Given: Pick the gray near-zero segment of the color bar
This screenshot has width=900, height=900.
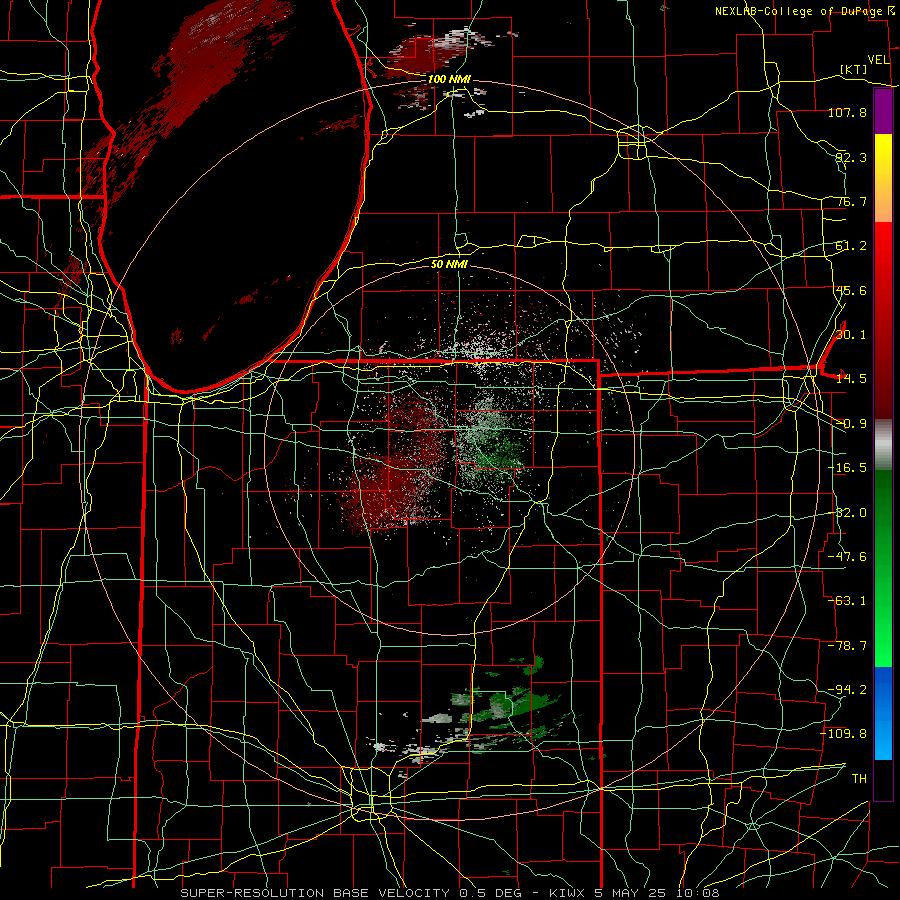Looking at the screenshot, I should pos(883,445).
